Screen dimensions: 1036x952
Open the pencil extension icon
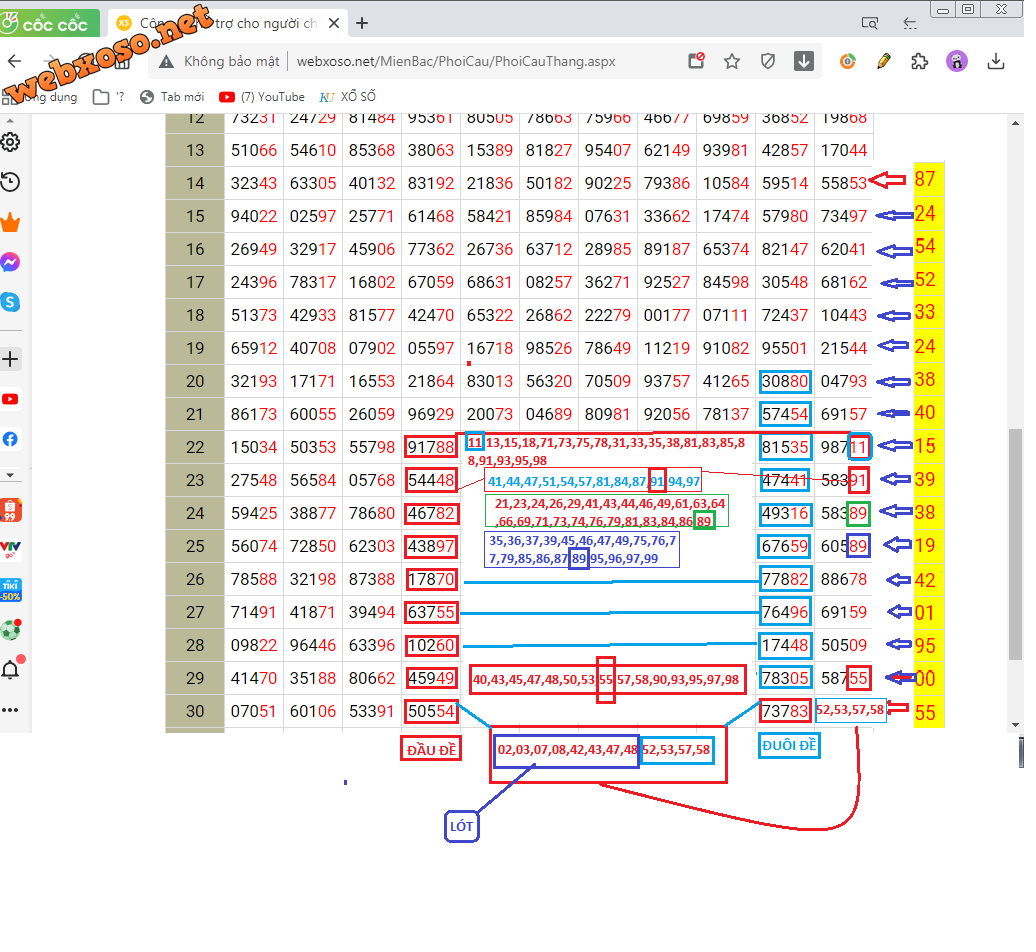point(883,61)
